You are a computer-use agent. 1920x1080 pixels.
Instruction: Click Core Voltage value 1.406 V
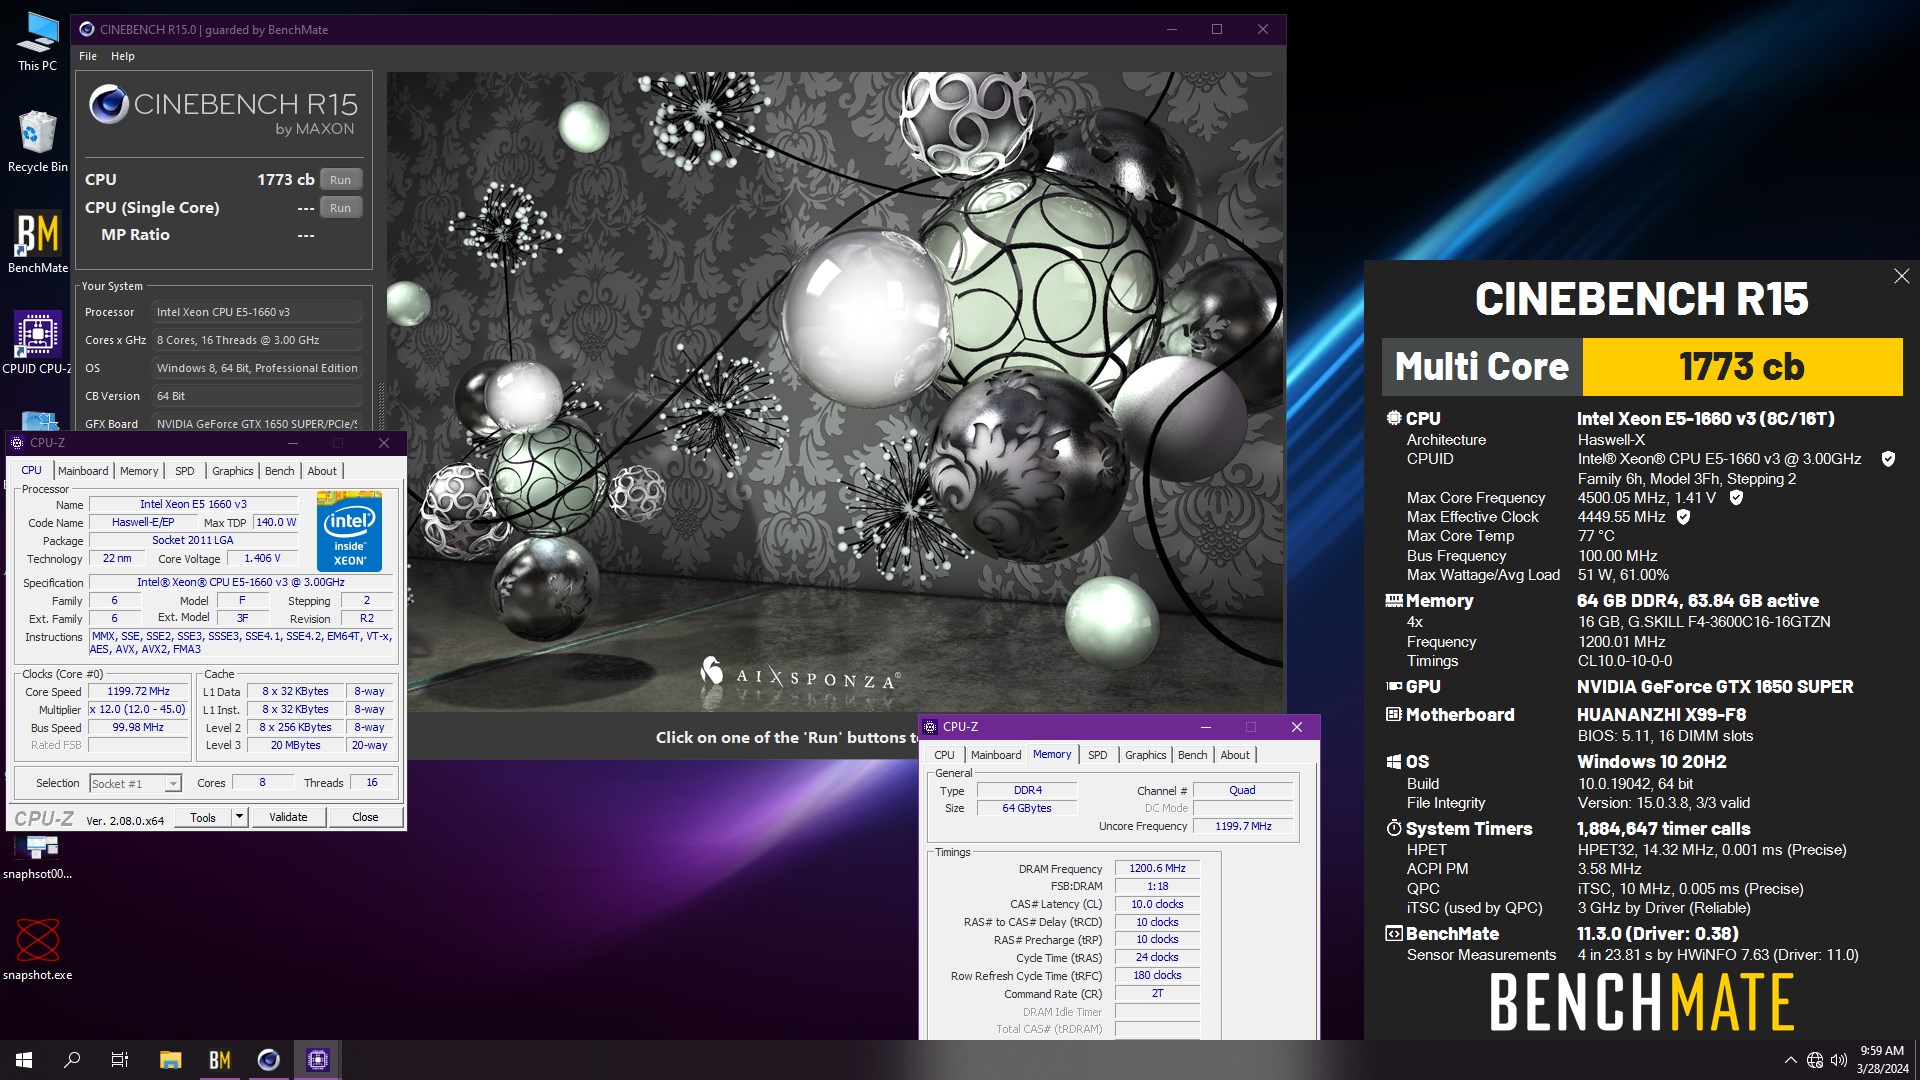(262, 559)
